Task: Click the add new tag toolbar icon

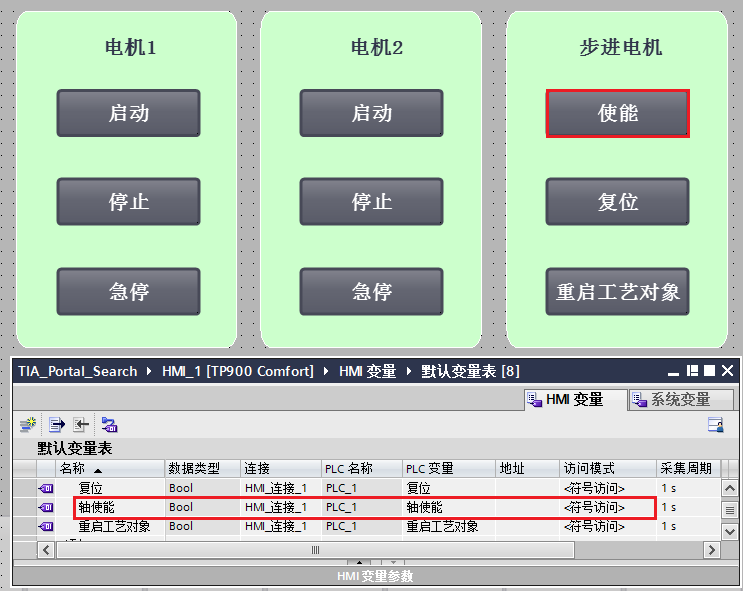Action: pyautogui.click(x=28, y=425)
